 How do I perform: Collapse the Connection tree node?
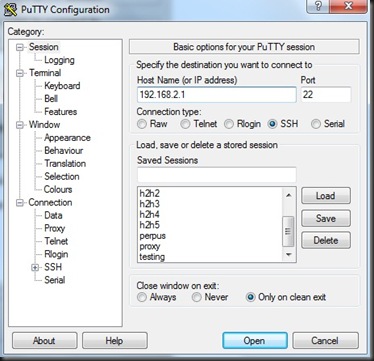coord(20,203)
